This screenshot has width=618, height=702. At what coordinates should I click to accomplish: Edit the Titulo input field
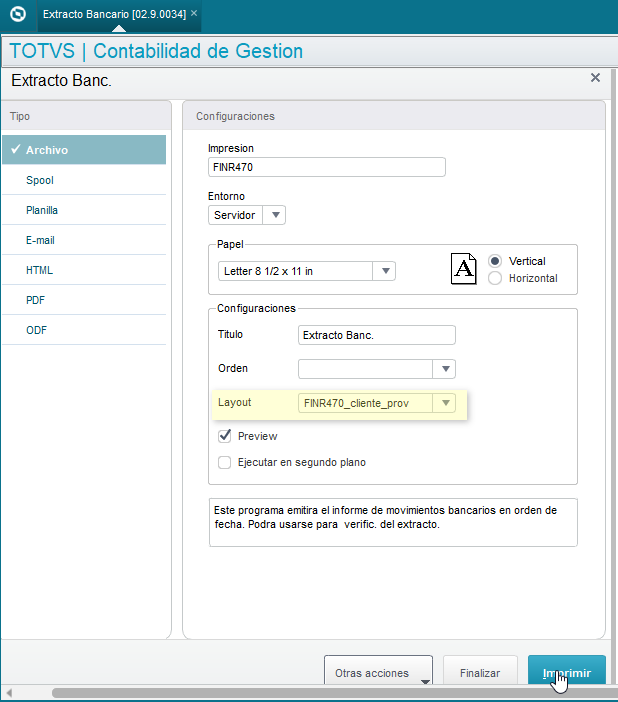click(377, 335)
